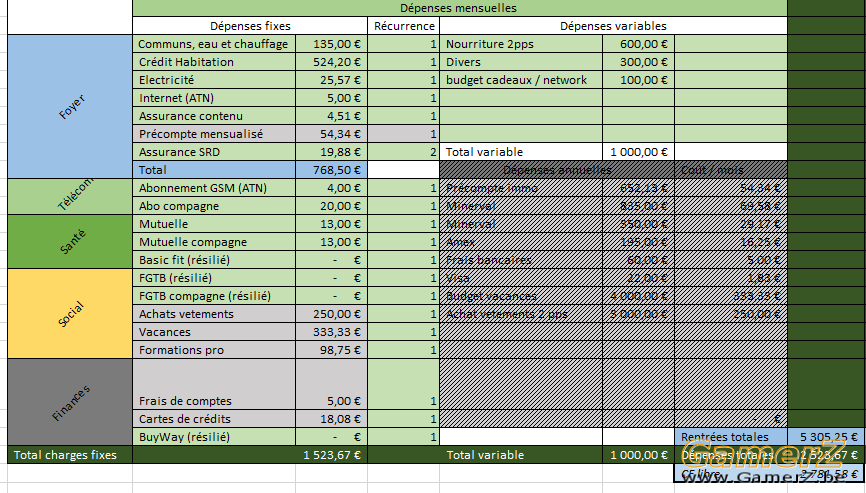This screenshot has width=866, height=493.
Task: Select the 250,00 € fixed expense cell
Action: coord(331,314)
